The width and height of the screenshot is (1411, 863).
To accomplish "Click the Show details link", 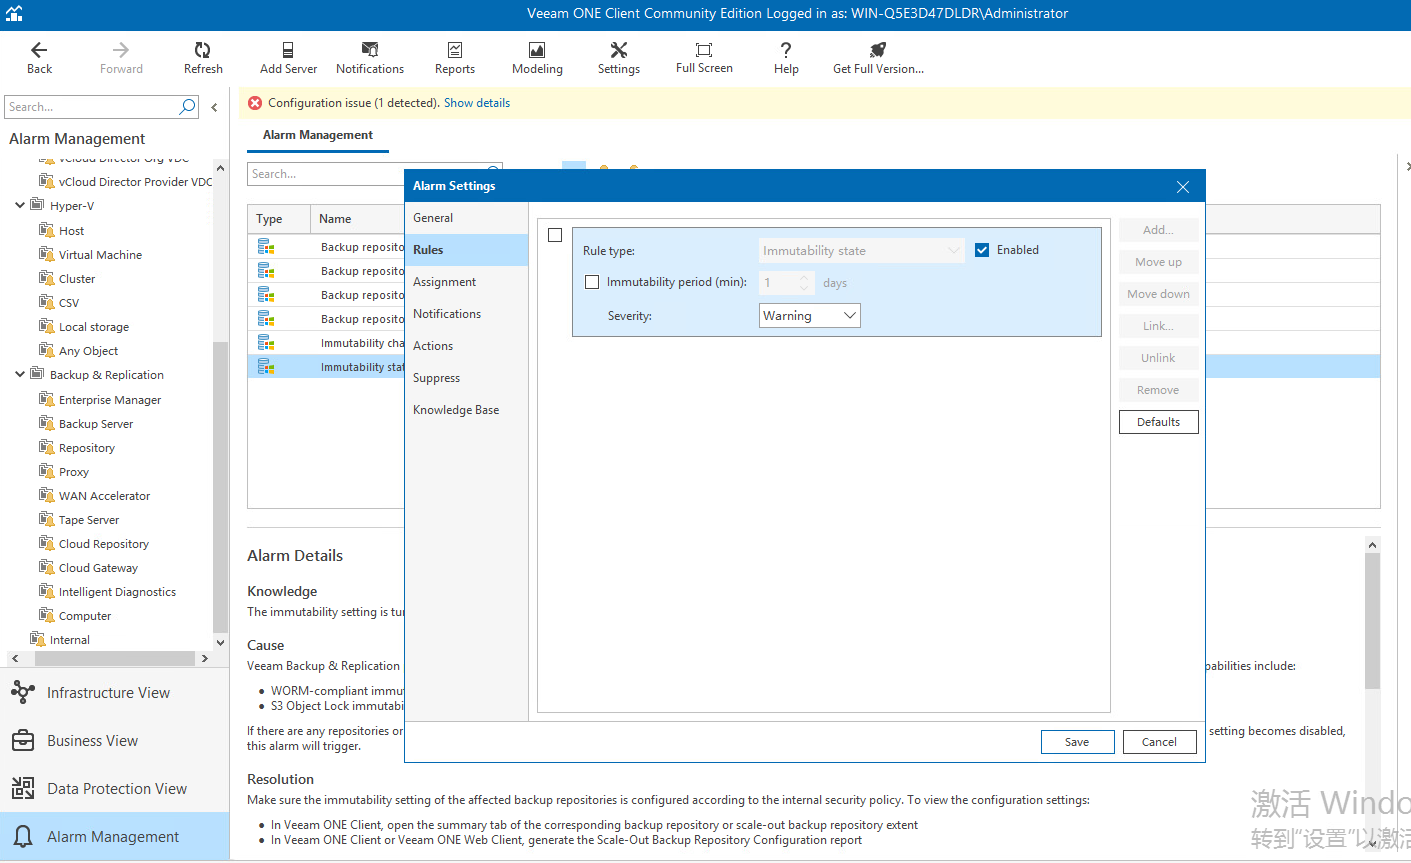I will tap(477, 102).
